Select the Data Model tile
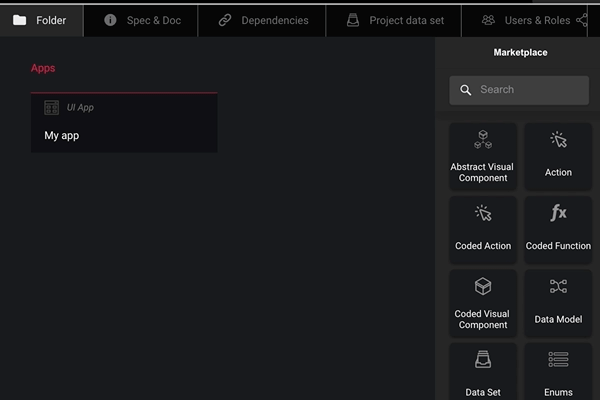The height and width of the screenshot is (400, 600). click(558, 303)
